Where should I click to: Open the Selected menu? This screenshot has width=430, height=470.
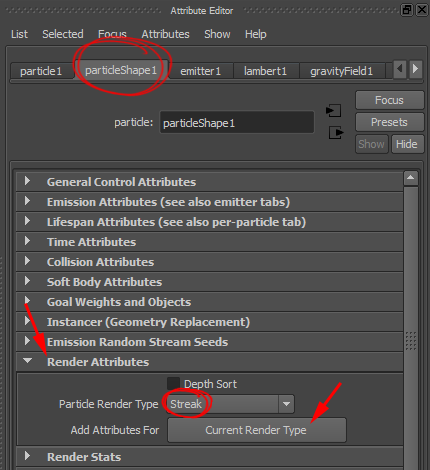(63, 34)
